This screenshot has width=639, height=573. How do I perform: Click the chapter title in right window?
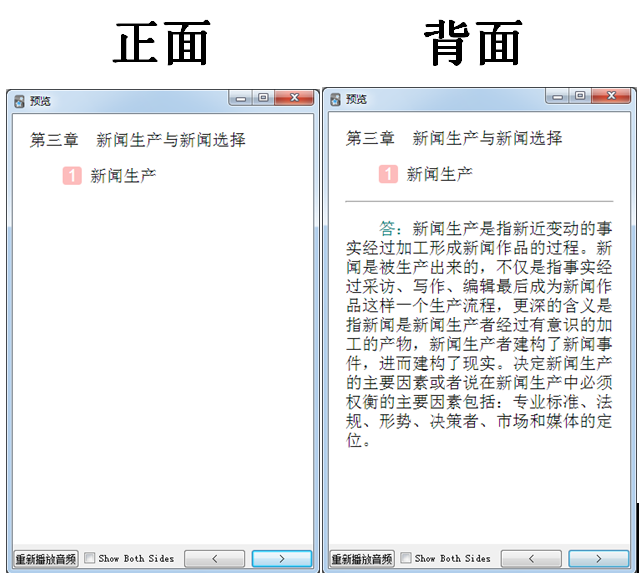click(454, 138)
